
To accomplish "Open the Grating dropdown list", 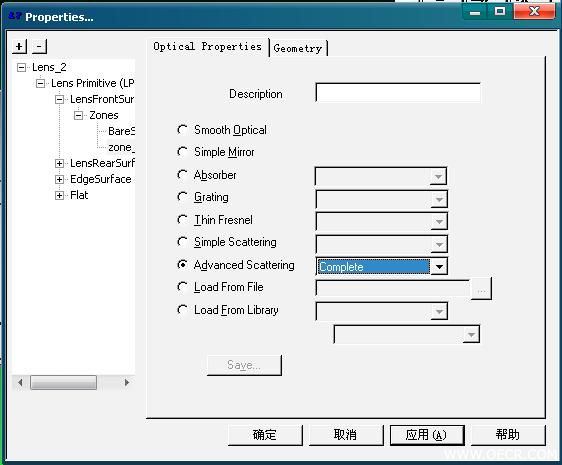I will pyautogui.click(x=439, y=199).
